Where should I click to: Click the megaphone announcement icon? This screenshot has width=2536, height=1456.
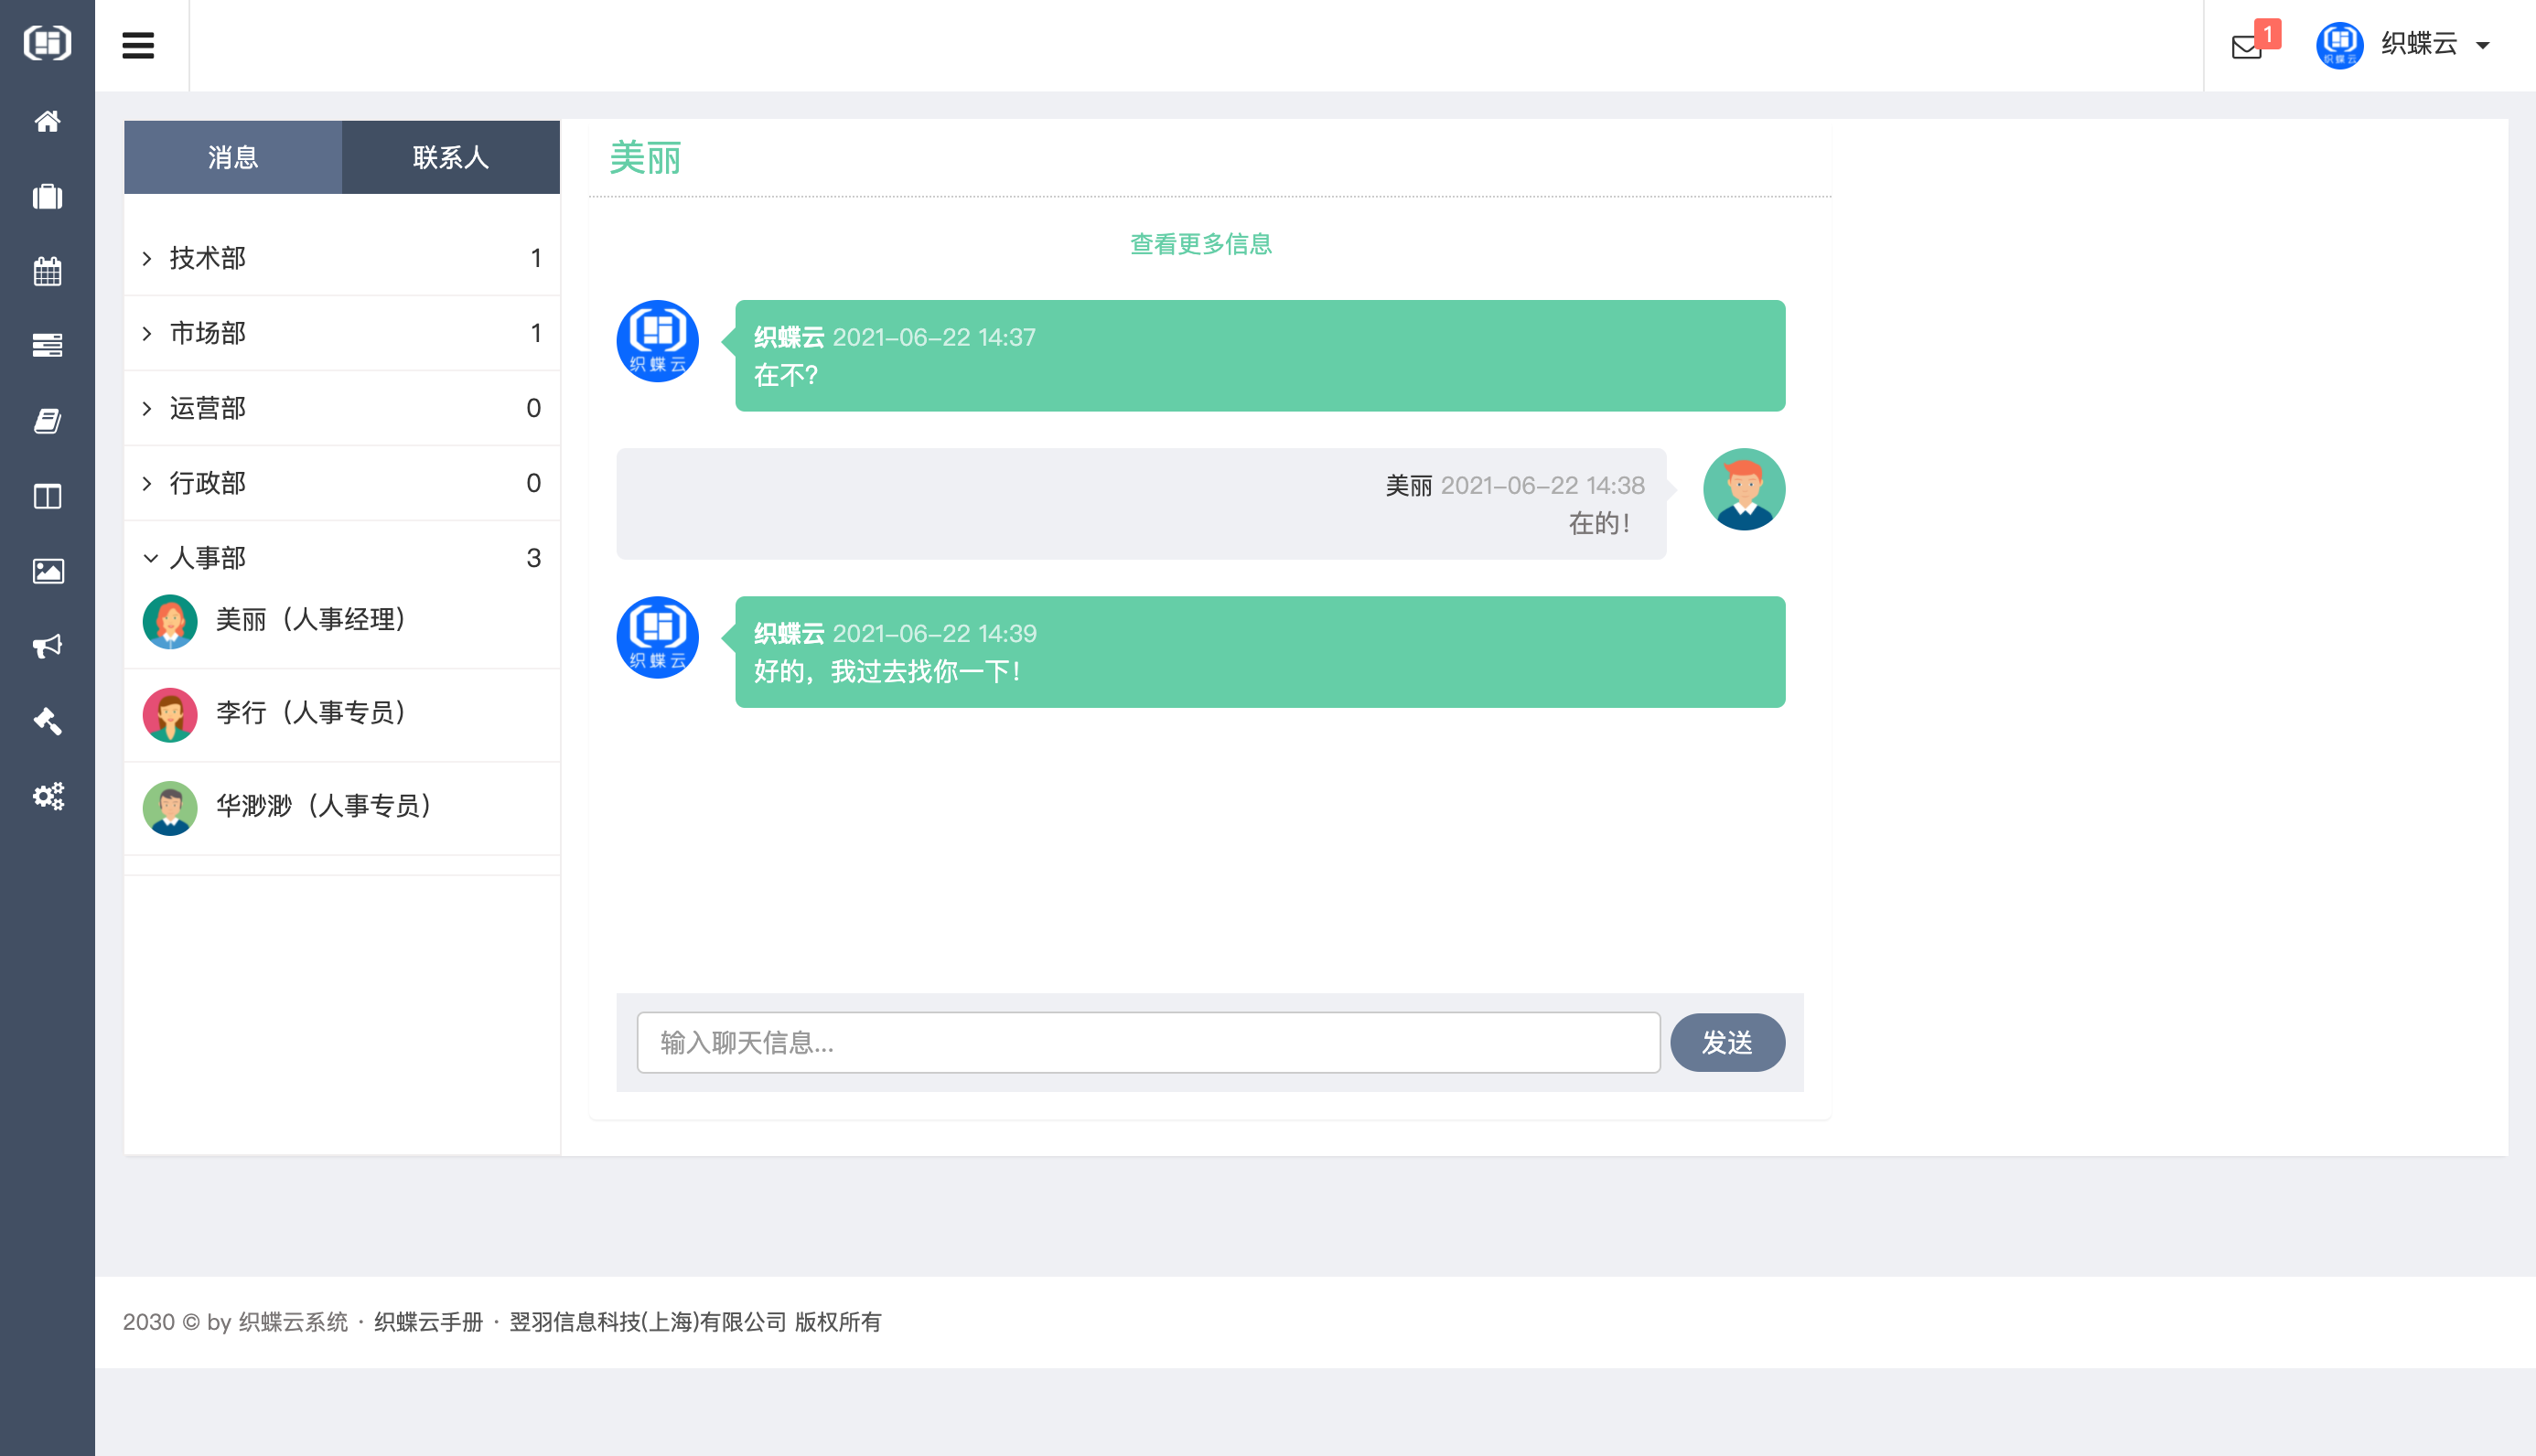47,646
